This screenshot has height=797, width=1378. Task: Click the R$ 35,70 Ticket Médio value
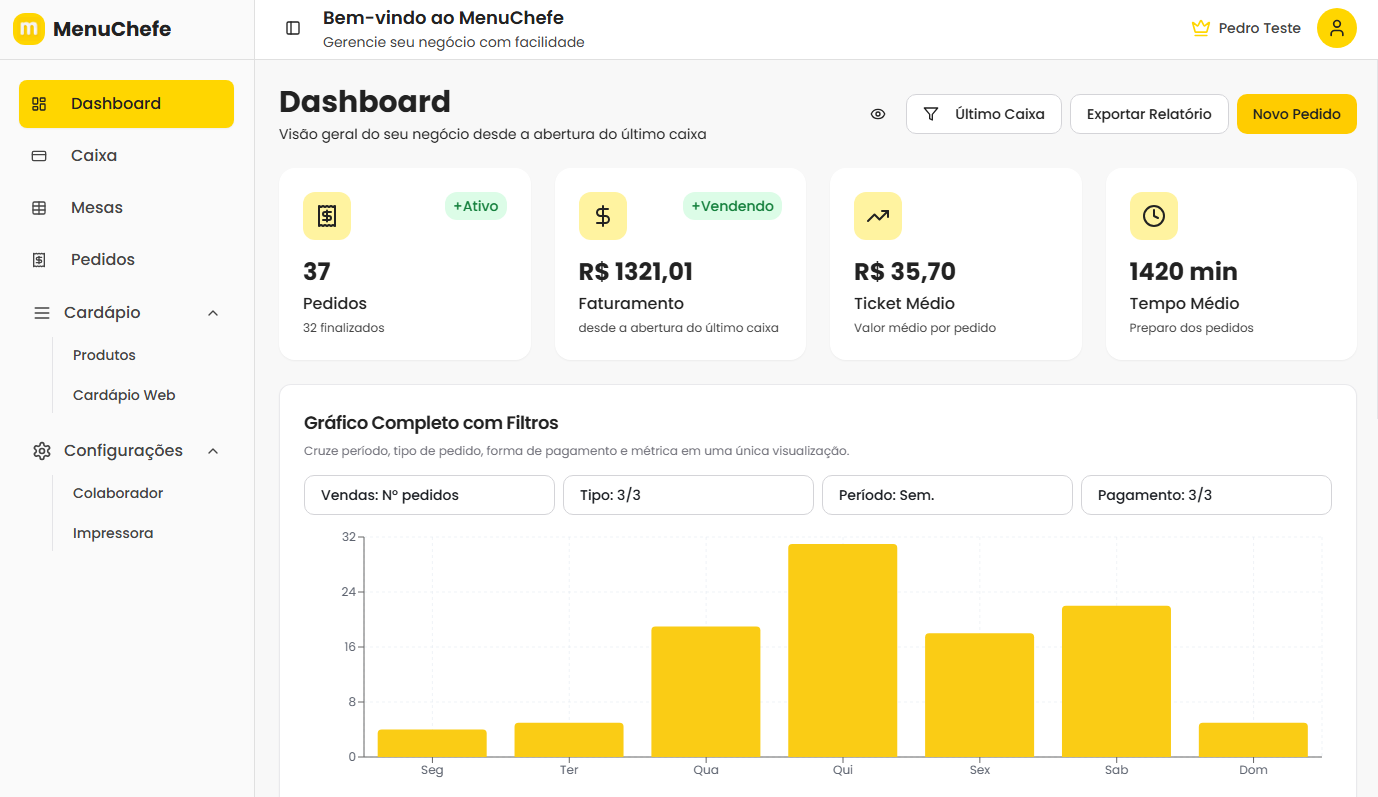905,272
